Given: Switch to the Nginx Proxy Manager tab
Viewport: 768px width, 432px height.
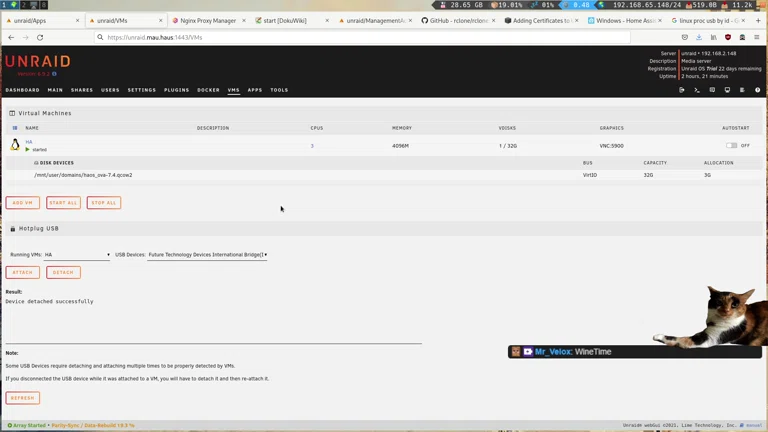Looking at the screenshot, I should pos(206,20).
